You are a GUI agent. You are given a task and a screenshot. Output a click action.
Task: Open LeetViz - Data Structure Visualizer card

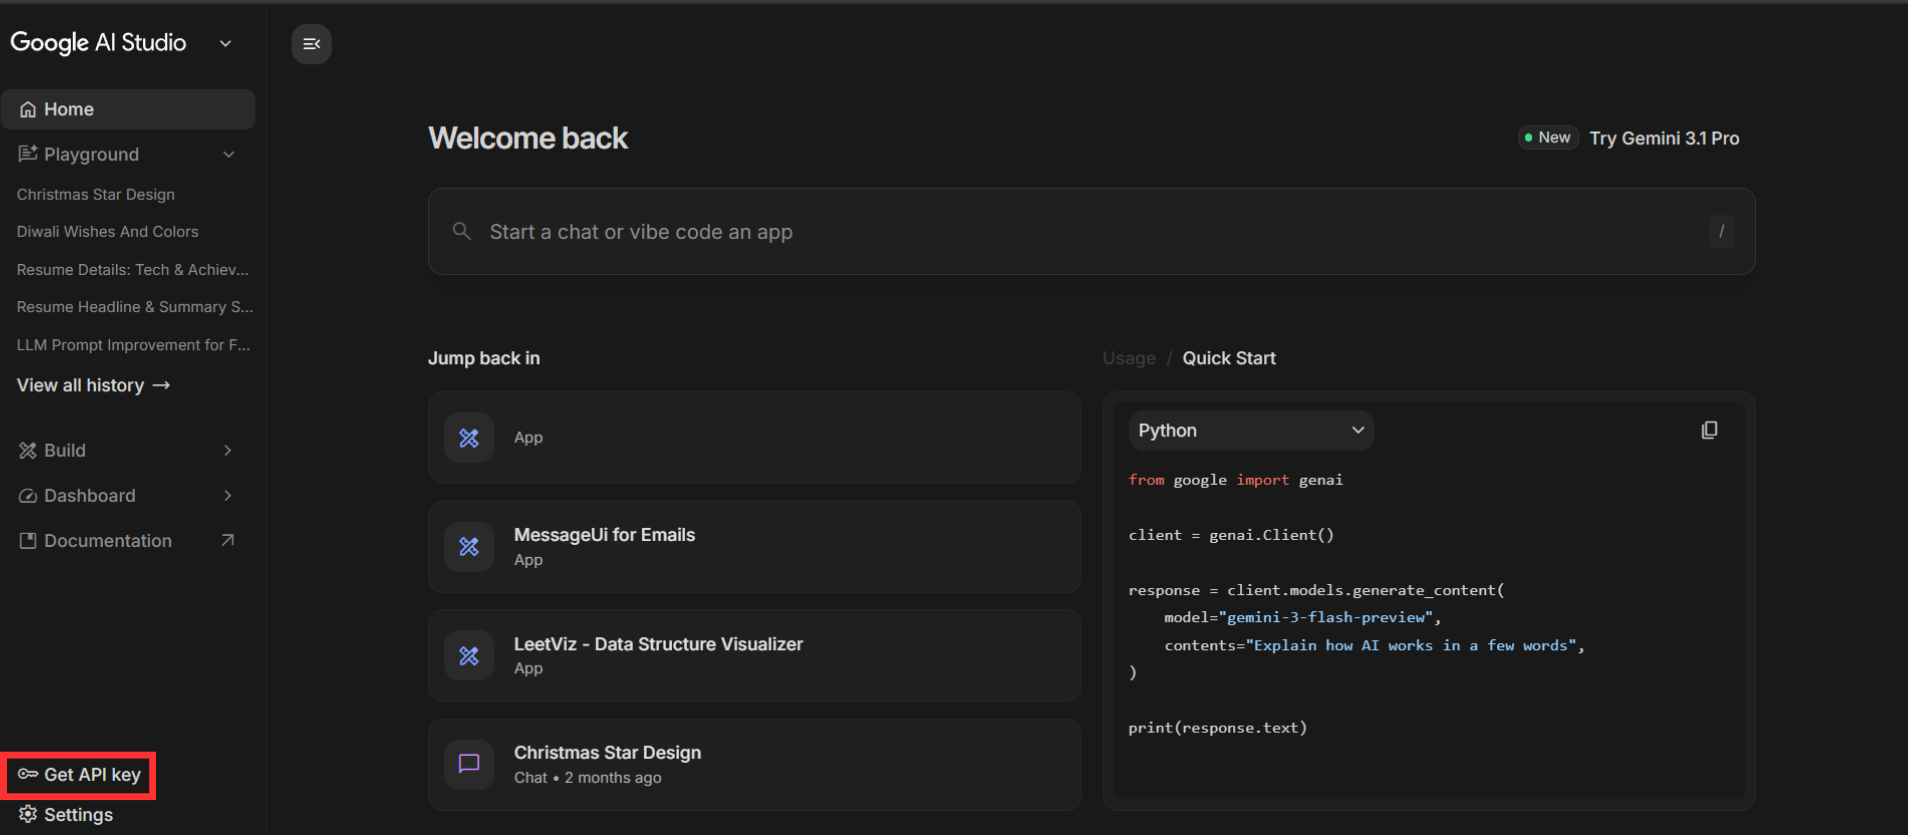(755, 656)
